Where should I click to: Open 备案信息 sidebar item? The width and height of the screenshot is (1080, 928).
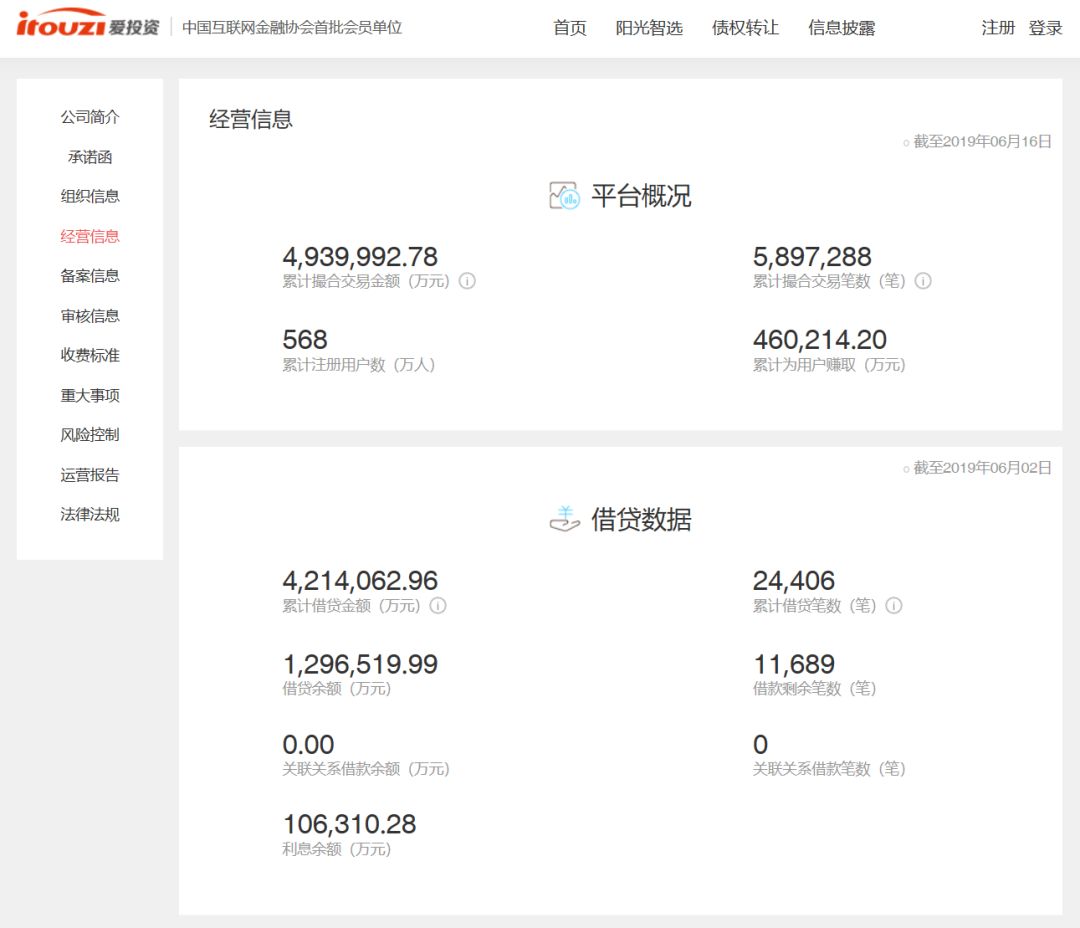tap(90, 276)
